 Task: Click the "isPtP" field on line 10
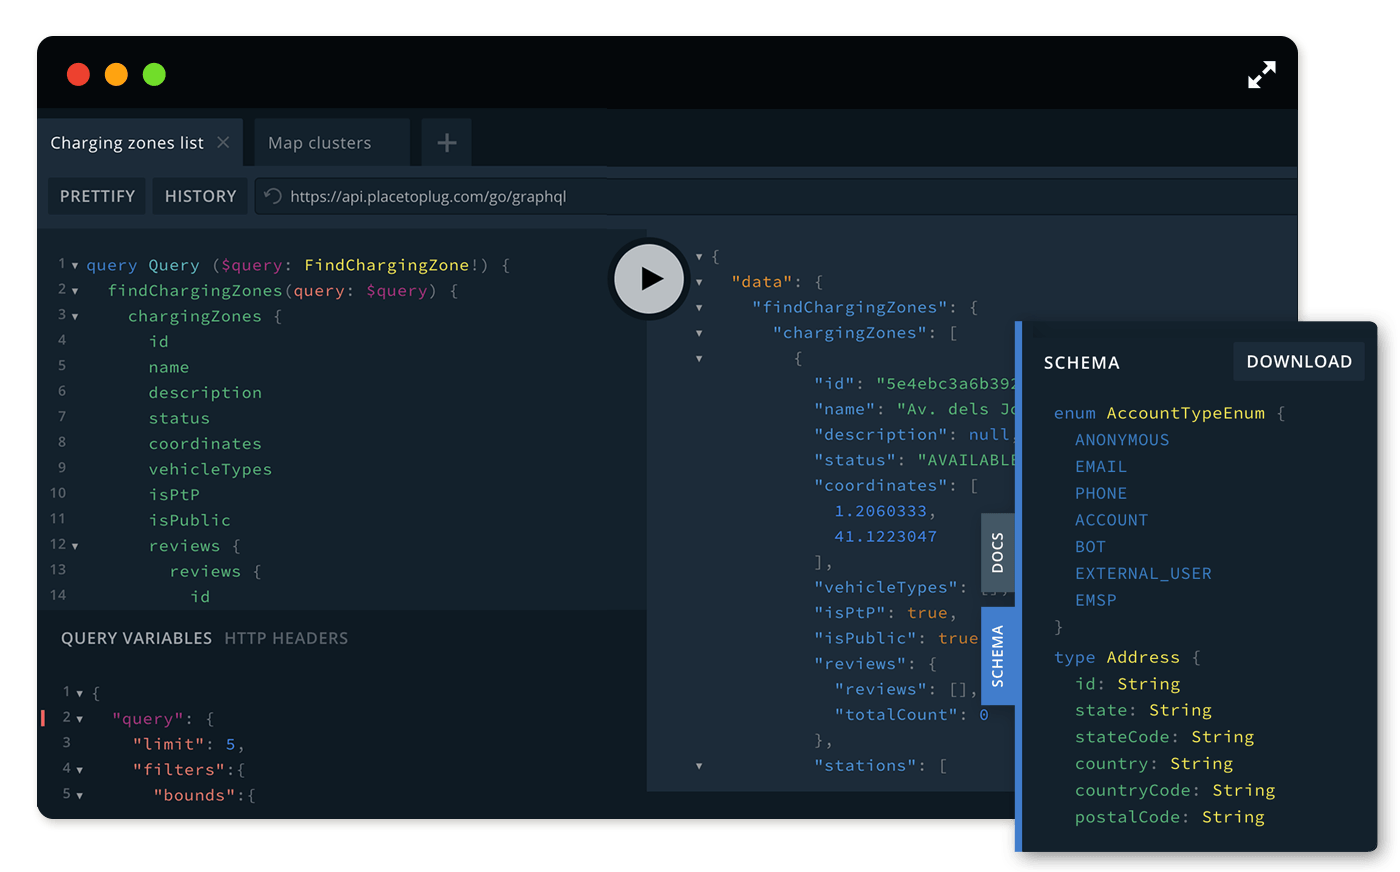coord(174,495)
